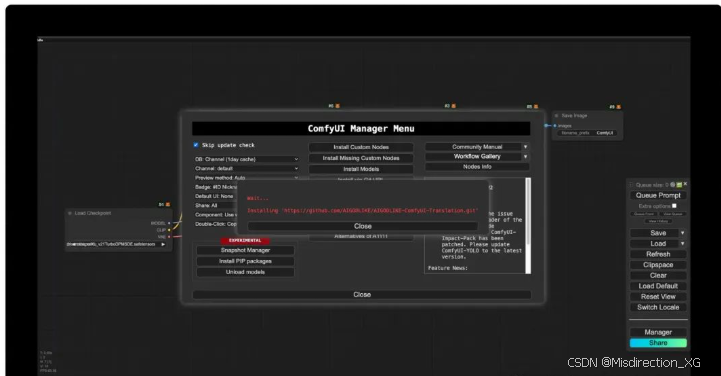Click next checkpoint arrow in Load Checkpoint

click(x=163, y=244)
